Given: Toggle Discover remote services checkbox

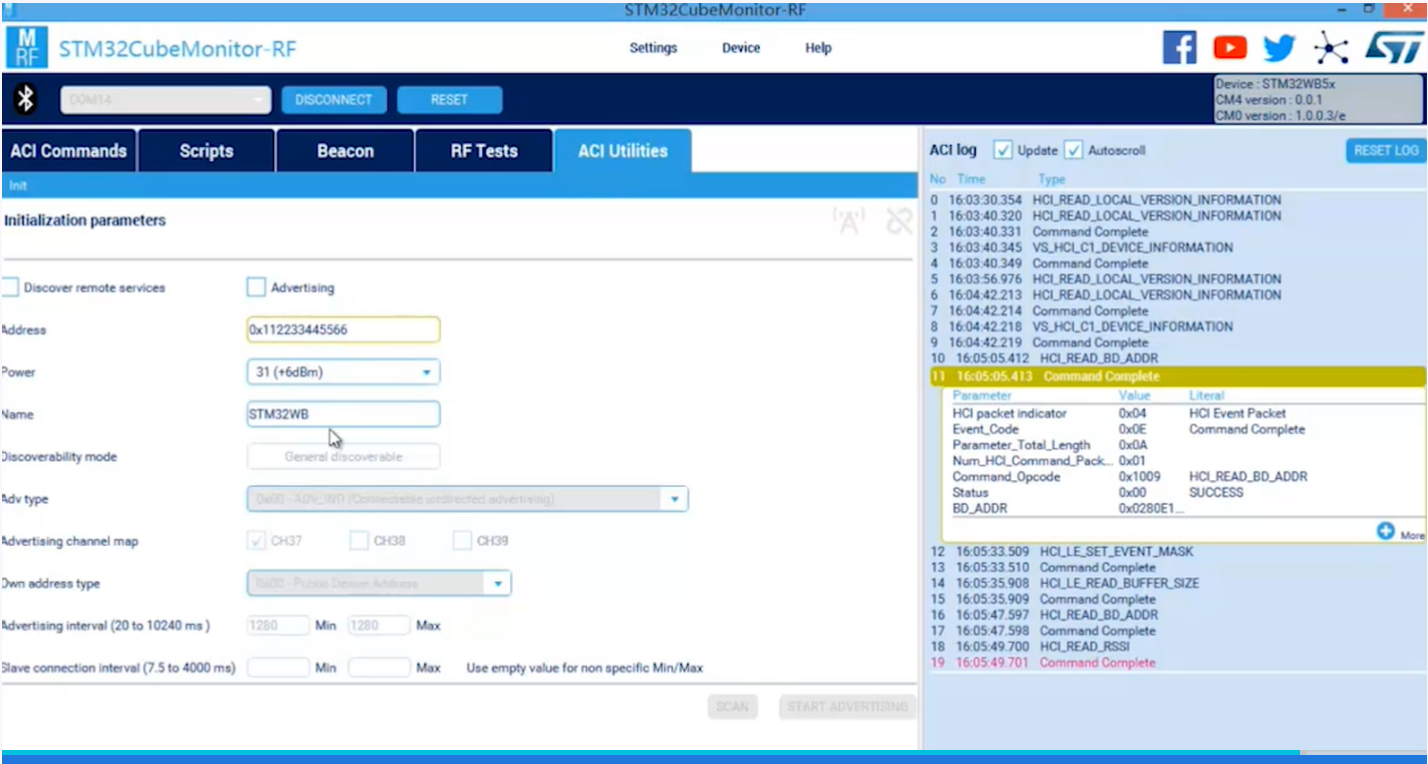Looking at the screenshot, I should 10,287.
